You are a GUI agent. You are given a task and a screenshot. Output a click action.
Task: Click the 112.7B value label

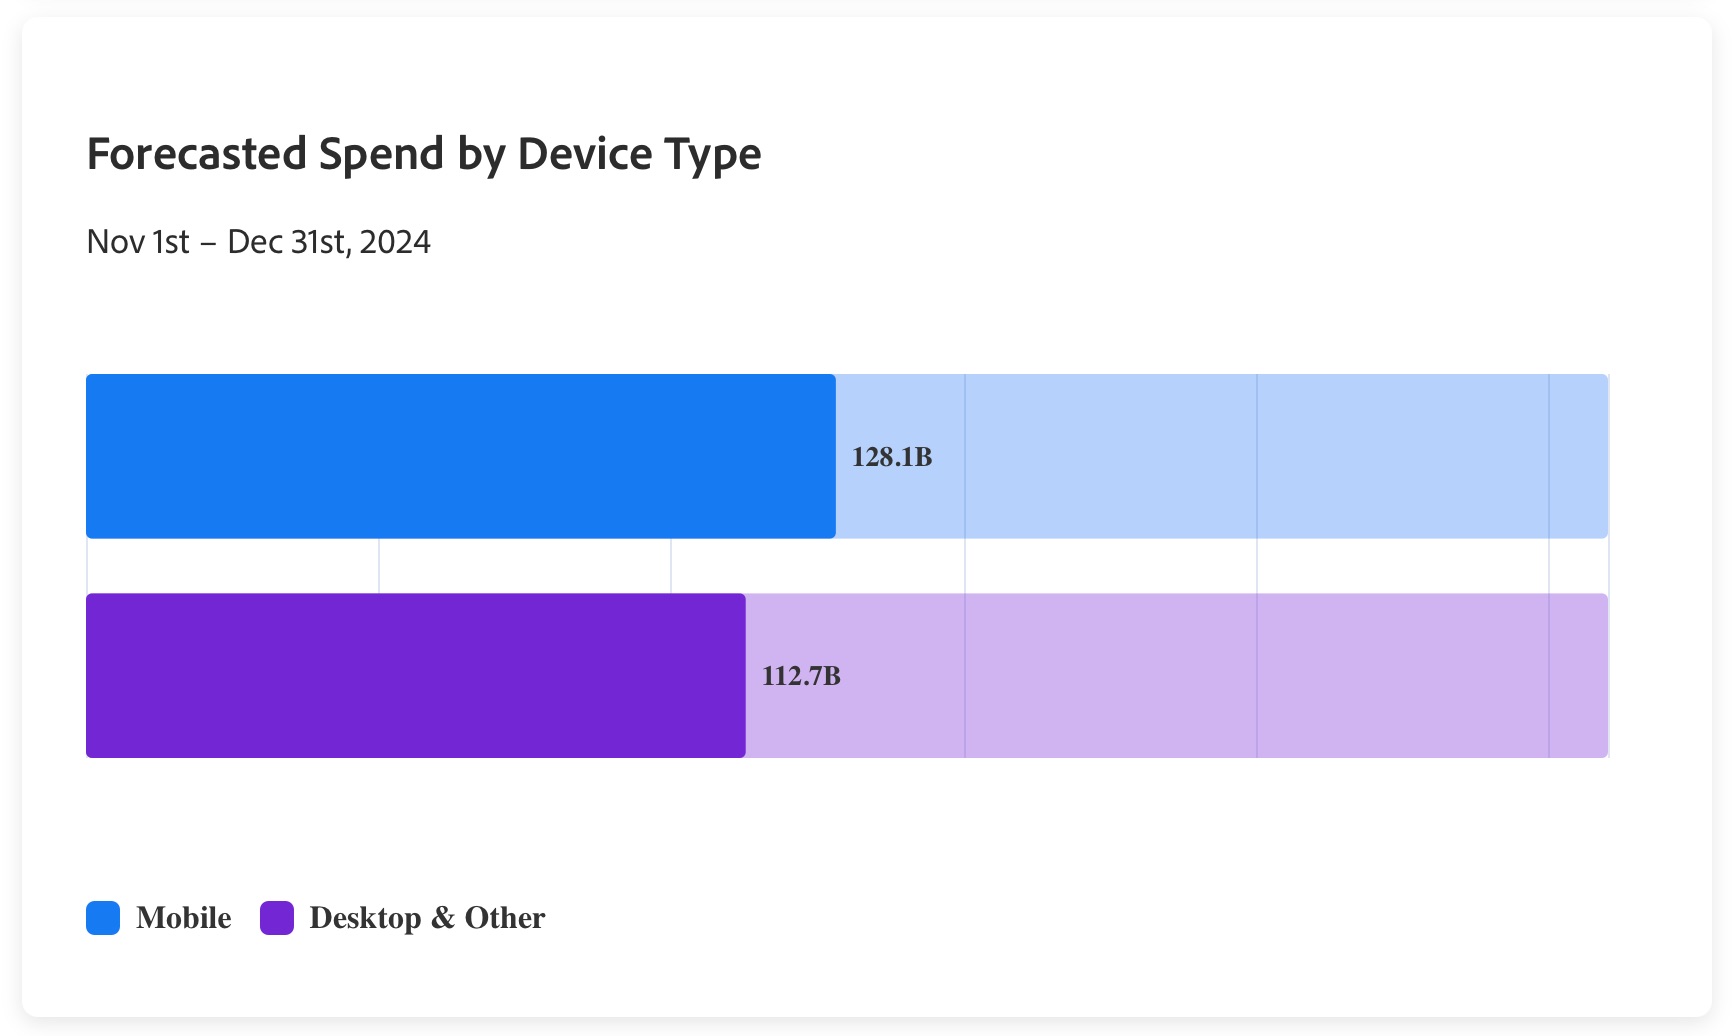pos(801,676)
